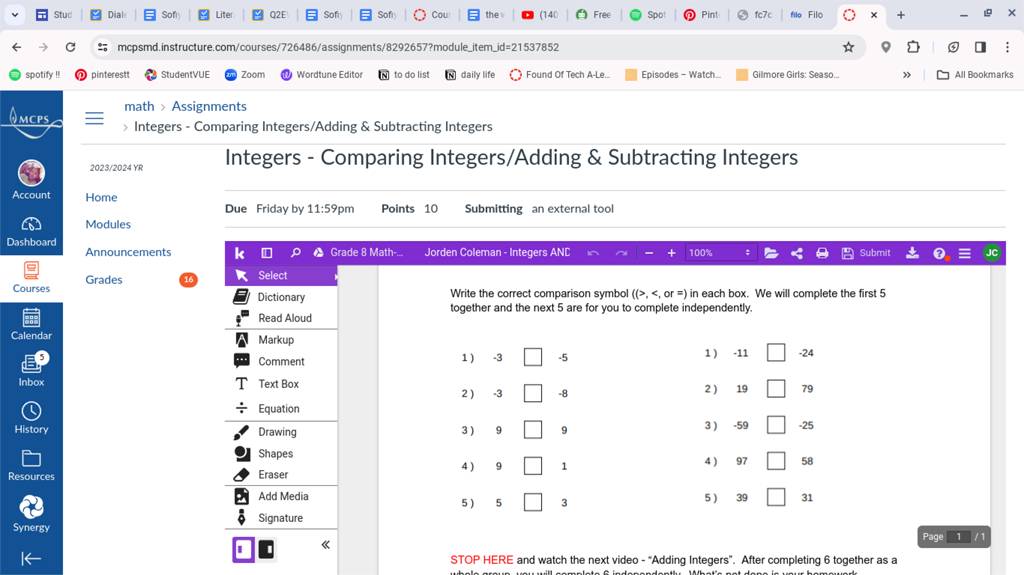
Task: Activate the Read Aloud tool
Action: [x=281, y=318]
